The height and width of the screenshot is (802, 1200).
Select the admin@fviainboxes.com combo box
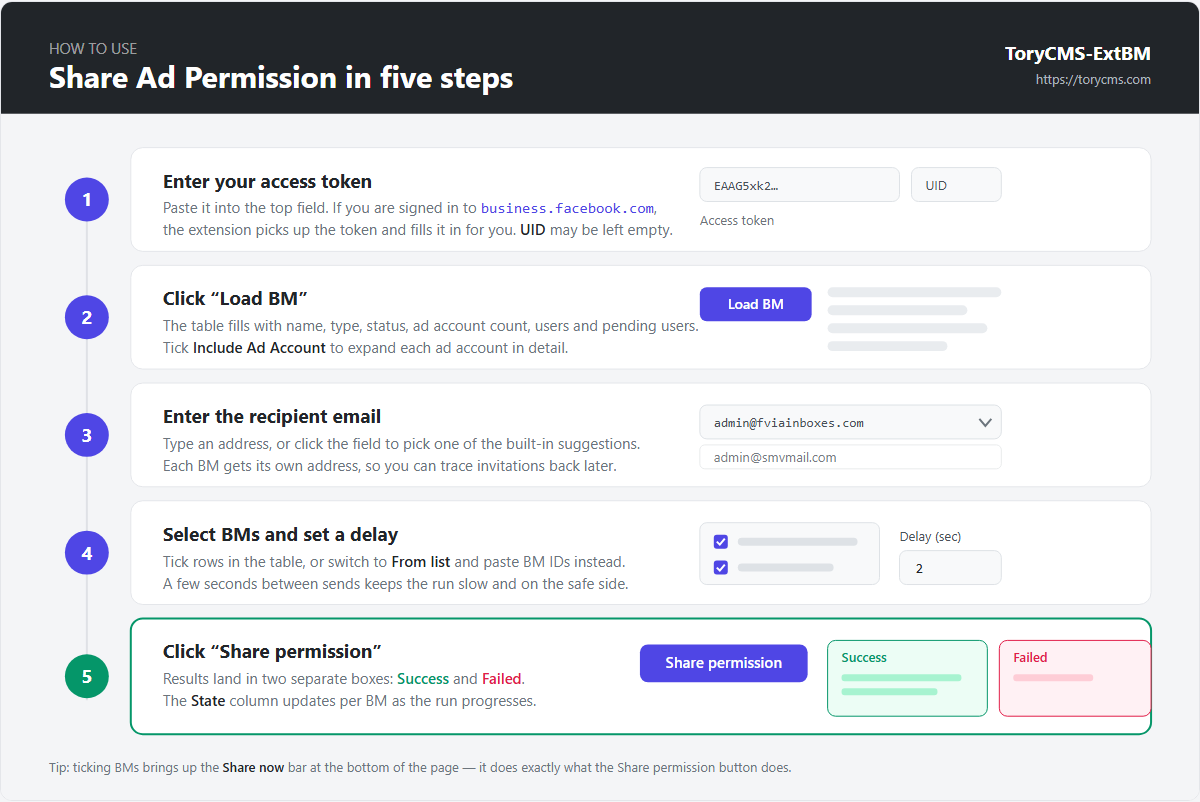tap(850, 422)
